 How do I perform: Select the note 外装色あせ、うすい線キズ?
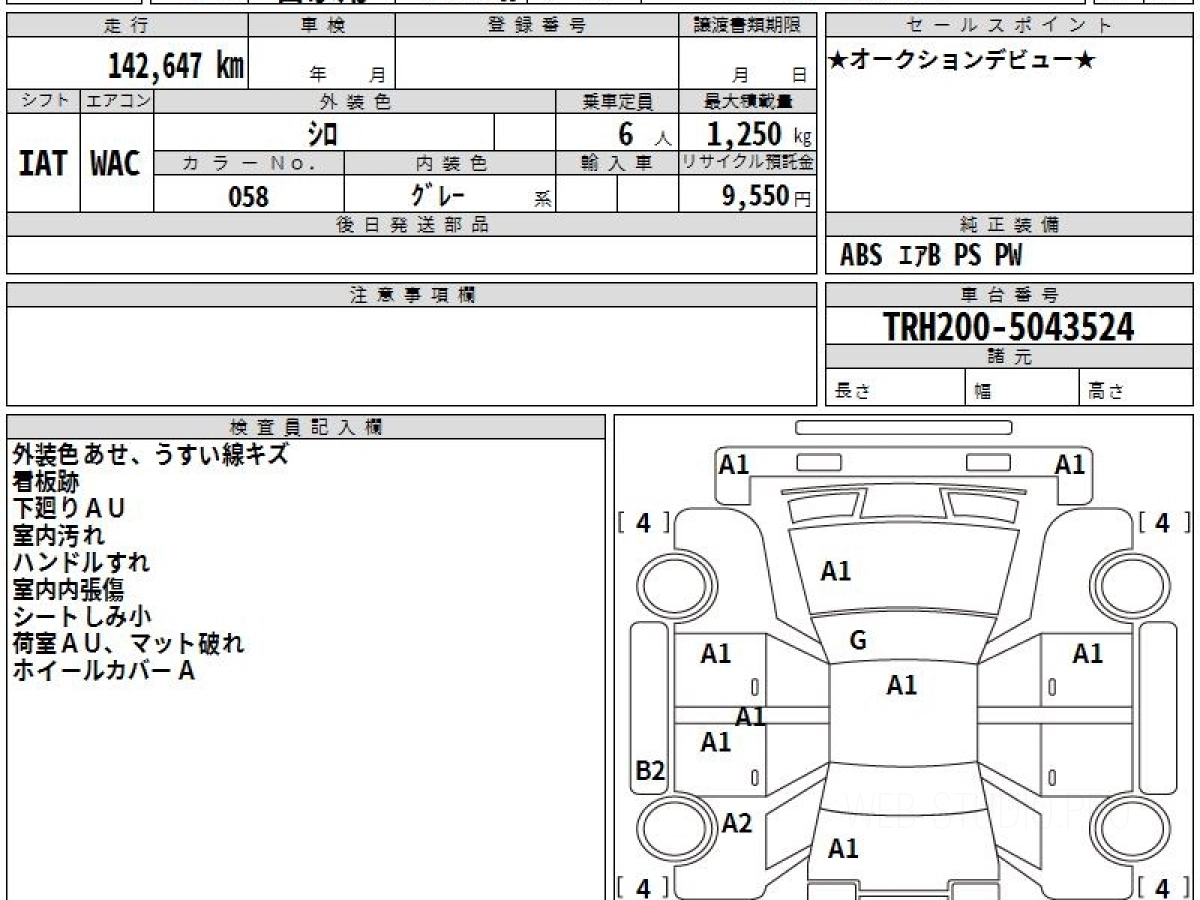tap(151, 454)
